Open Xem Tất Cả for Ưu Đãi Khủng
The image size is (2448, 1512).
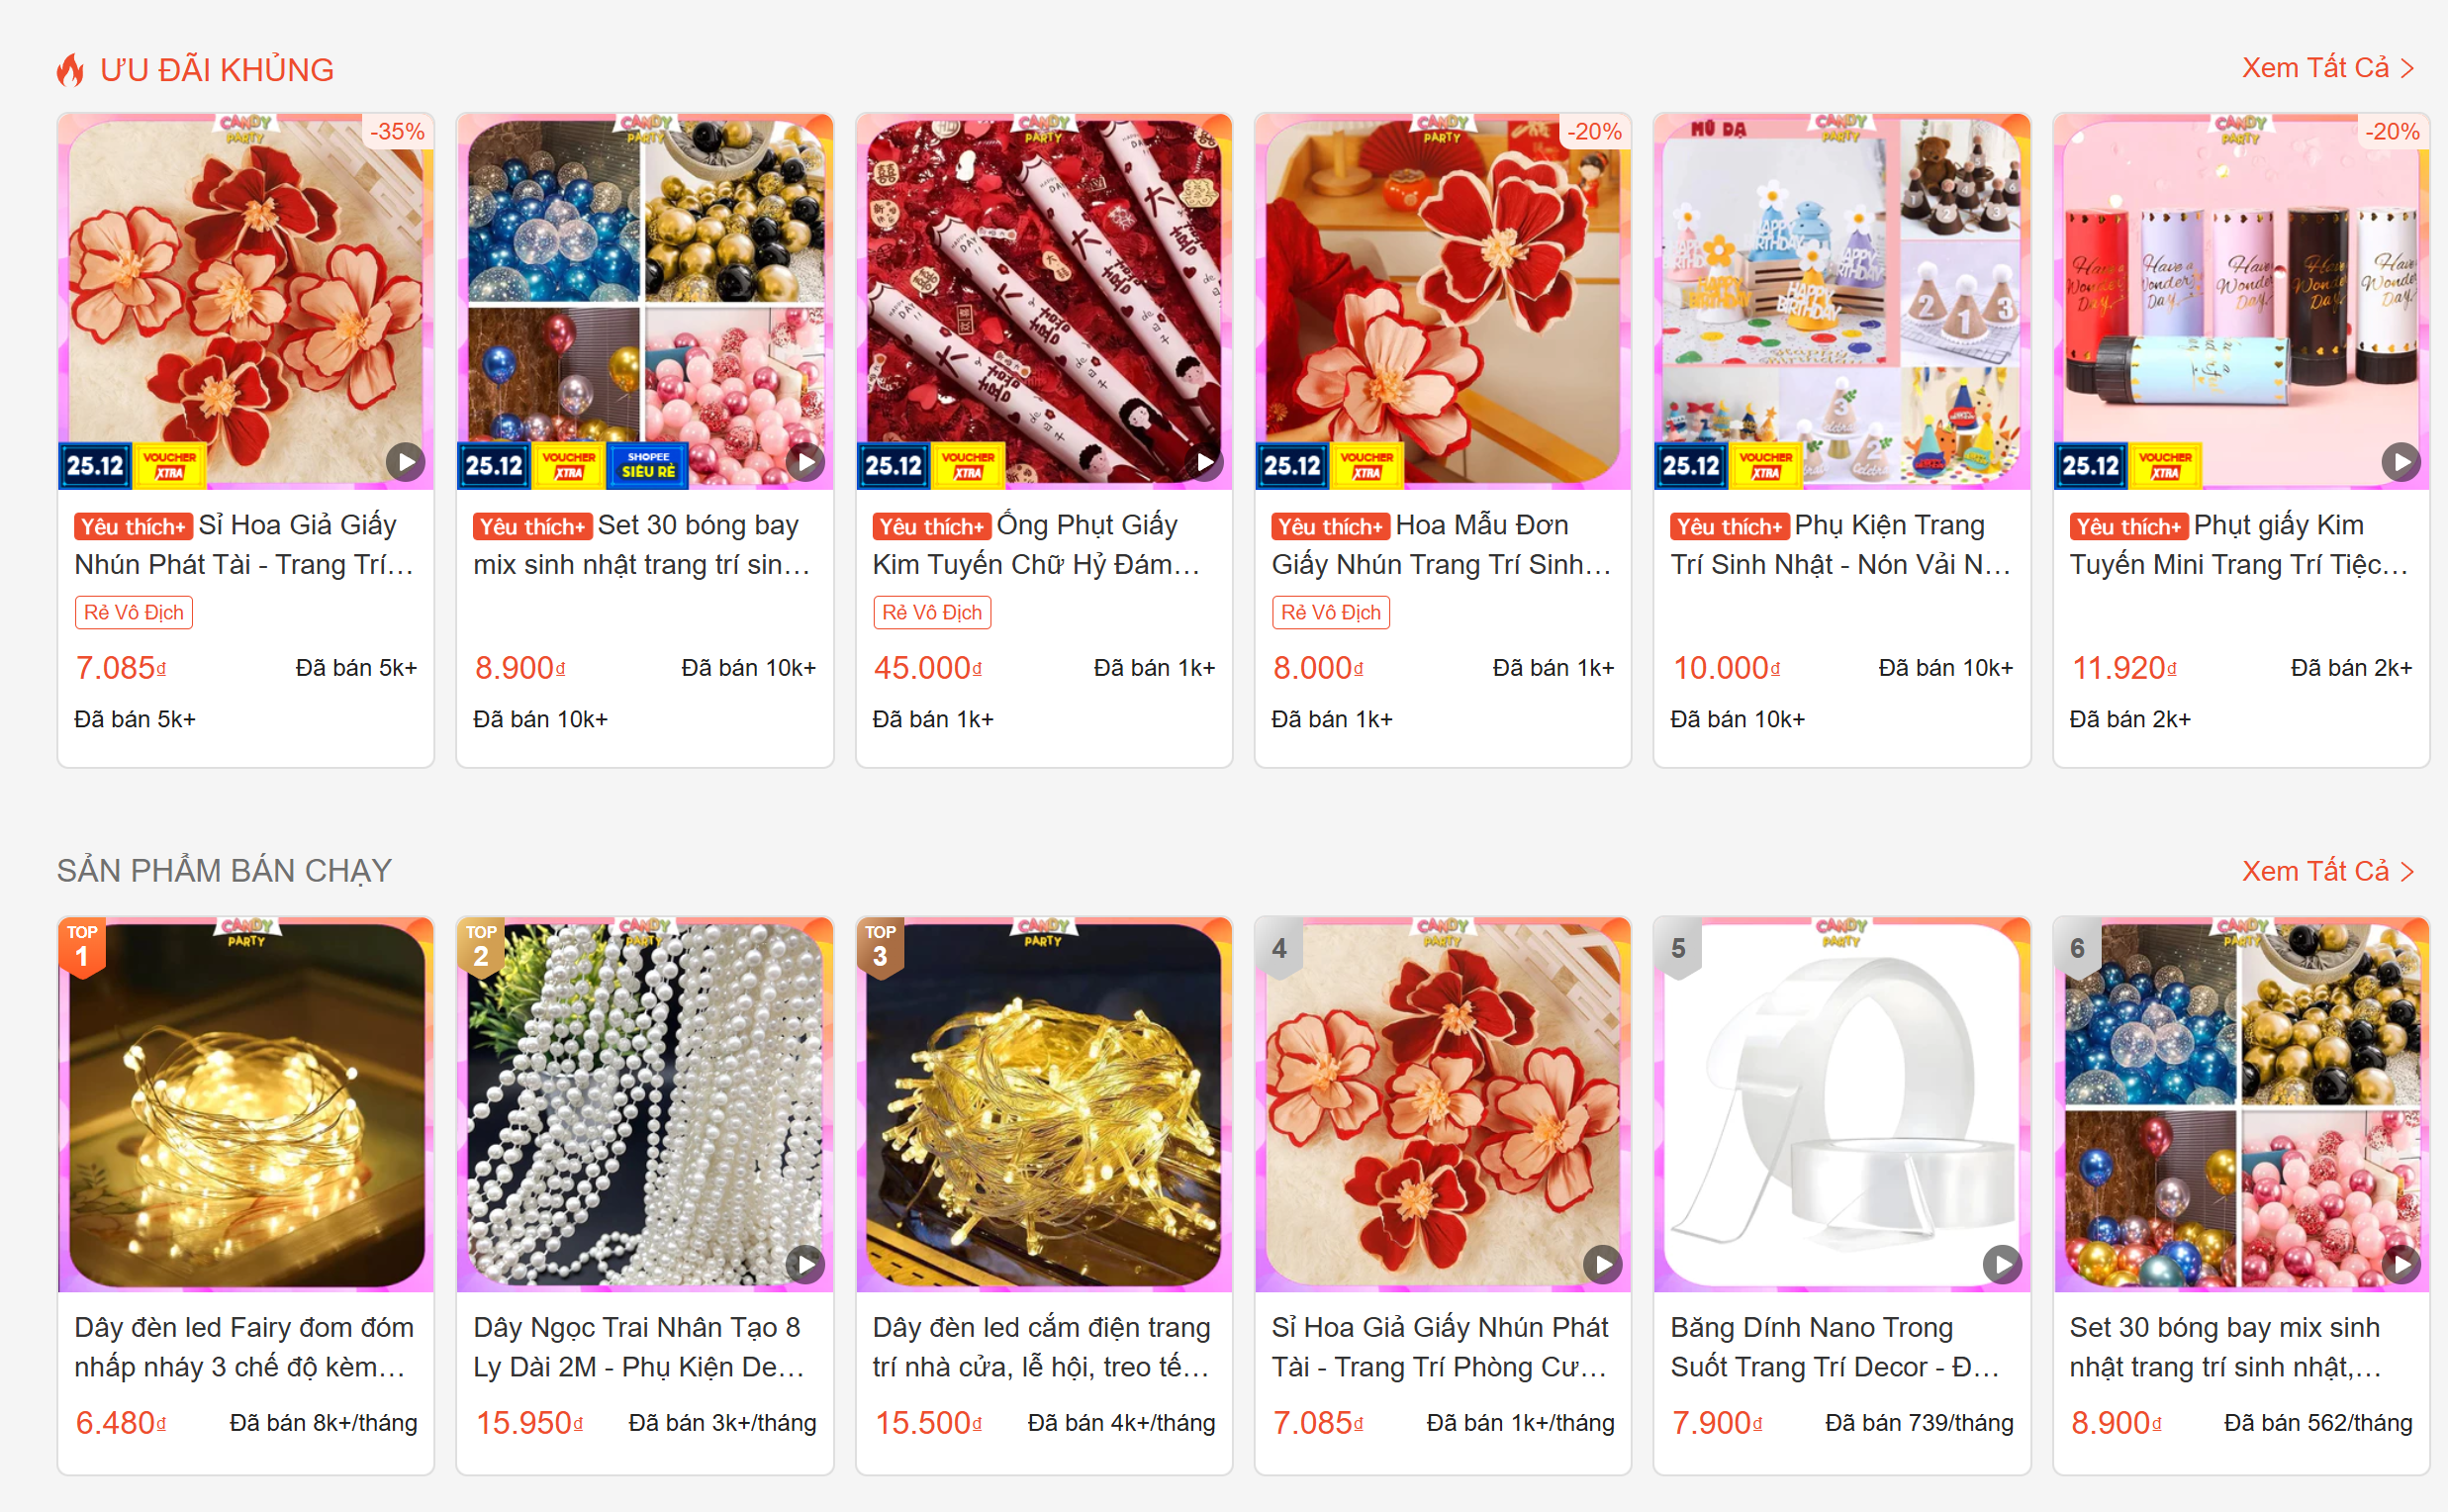click(2328, 68)
